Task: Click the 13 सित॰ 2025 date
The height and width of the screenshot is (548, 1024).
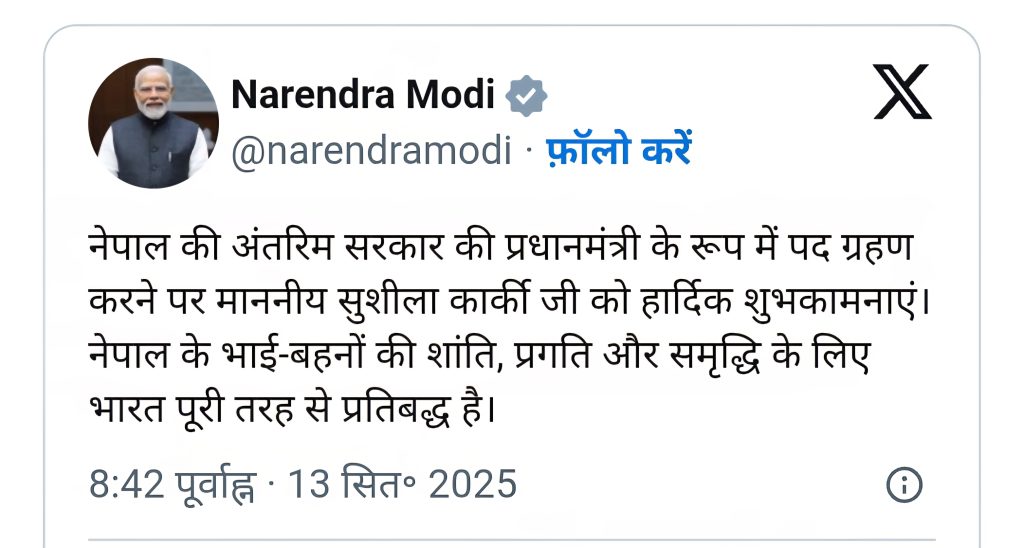Action: pyautogui.click(x=402, y=485)
